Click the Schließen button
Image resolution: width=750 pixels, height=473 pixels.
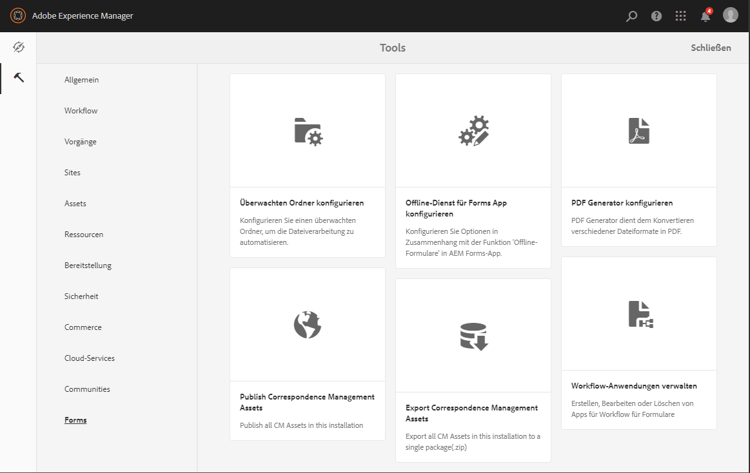click(x=711, y=48)
